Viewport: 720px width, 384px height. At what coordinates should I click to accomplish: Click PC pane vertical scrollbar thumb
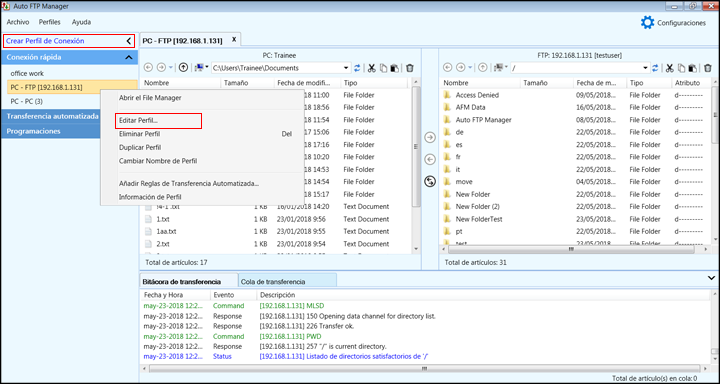pyautogui.click(x=416, y=146)
